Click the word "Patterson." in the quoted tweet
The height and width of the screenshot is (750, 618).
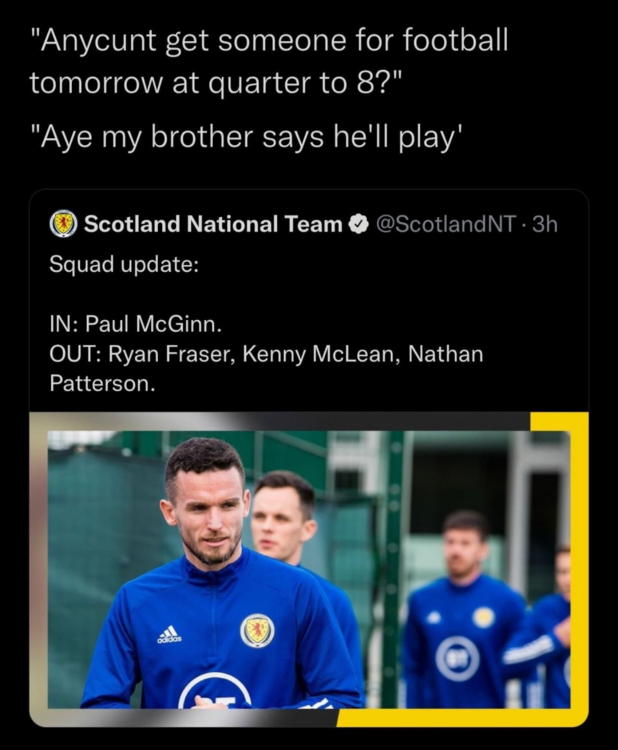coord(102,383)
